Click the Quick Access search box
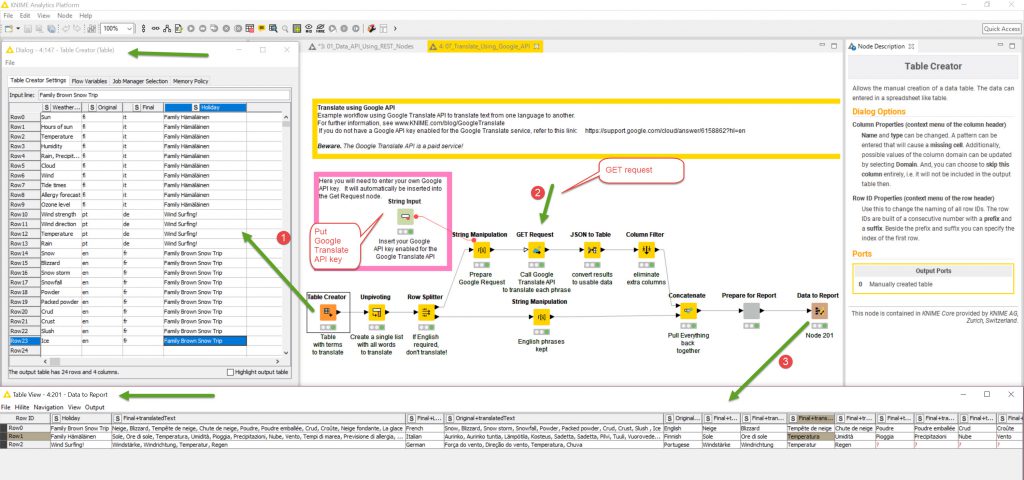 click(x=1000, y=29)
